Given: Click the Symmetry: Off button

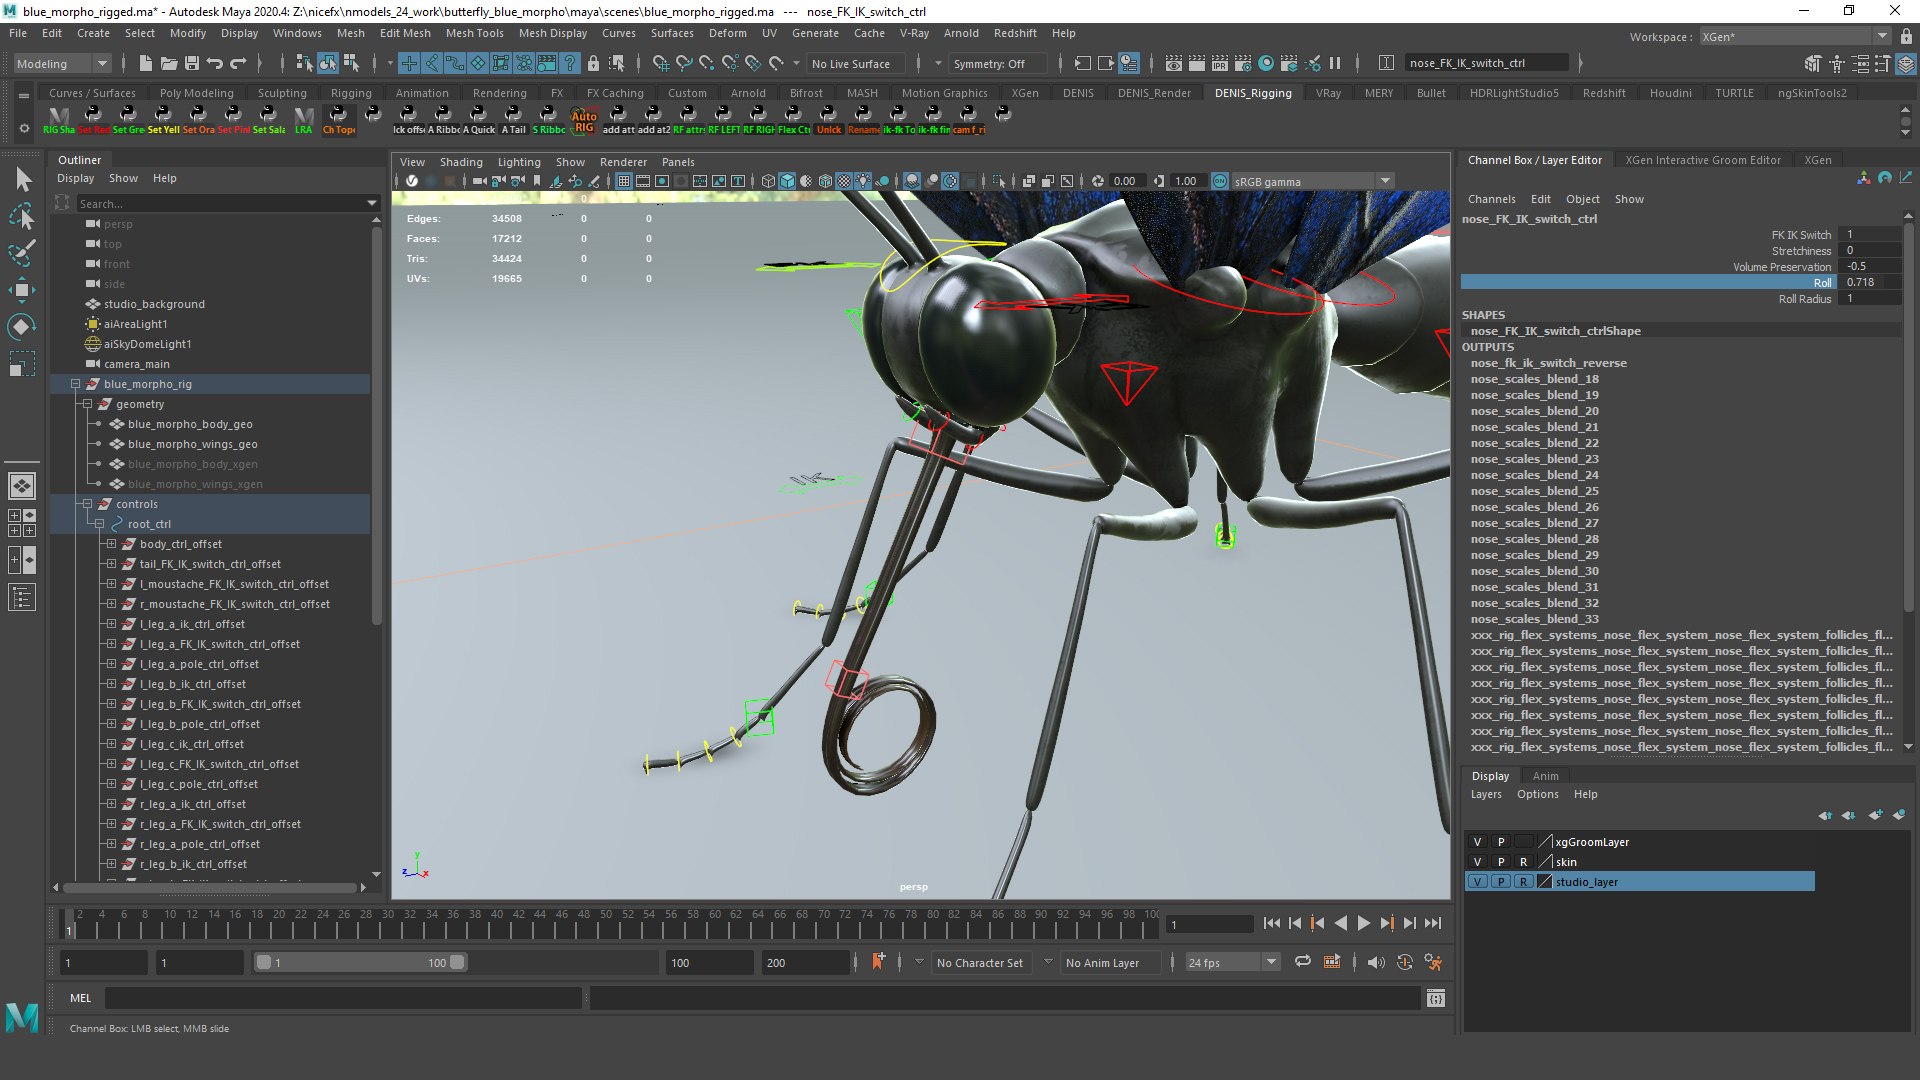Looking at the screenshot, I should click(x=996, y=63).
